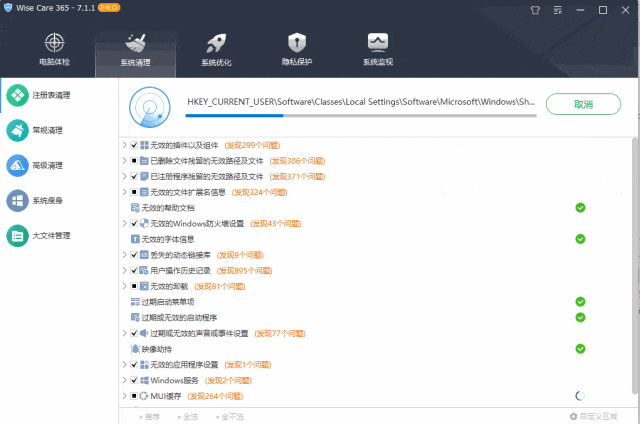640x424 pixels.
Task: Expand the 无效的Windows防火墙设置 row
Action: [x=124, y=223]
